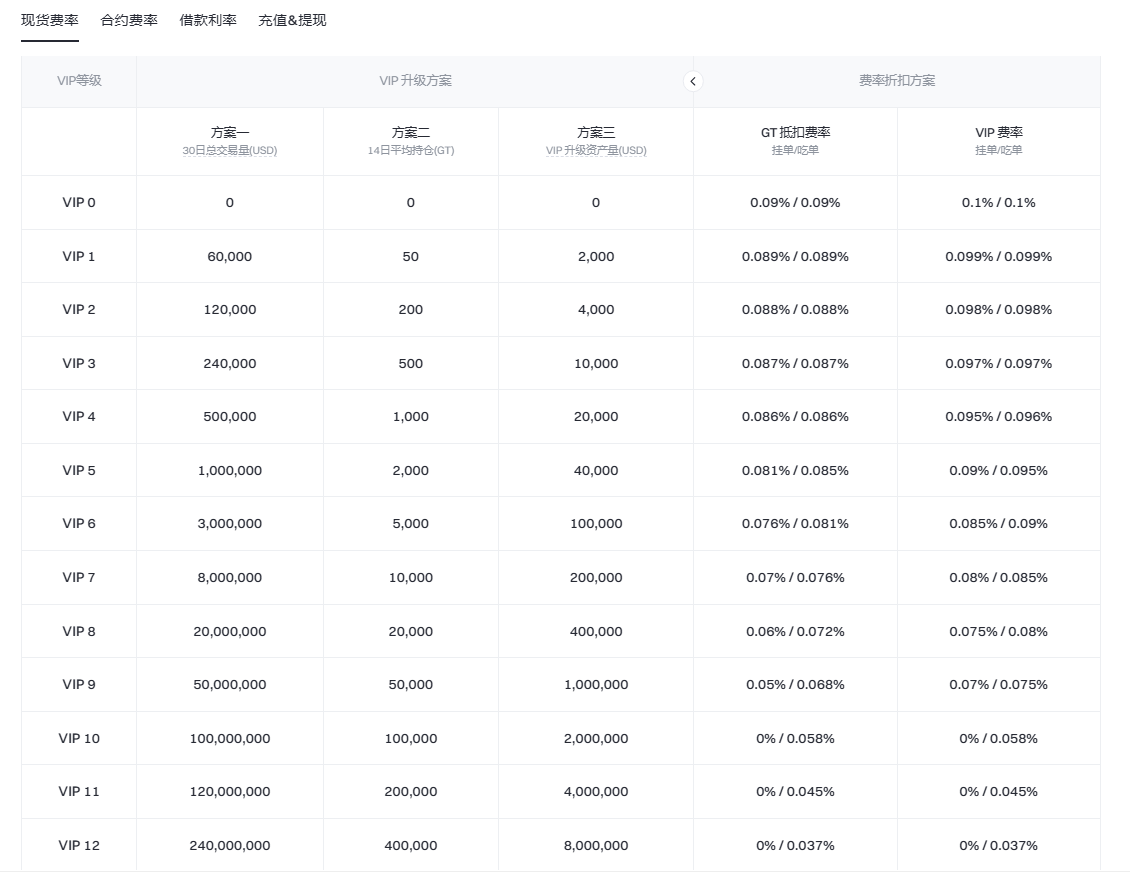Click the 0.09% / 0.09% GT rate cell
1130x872 pixels.
click(796, 203)
